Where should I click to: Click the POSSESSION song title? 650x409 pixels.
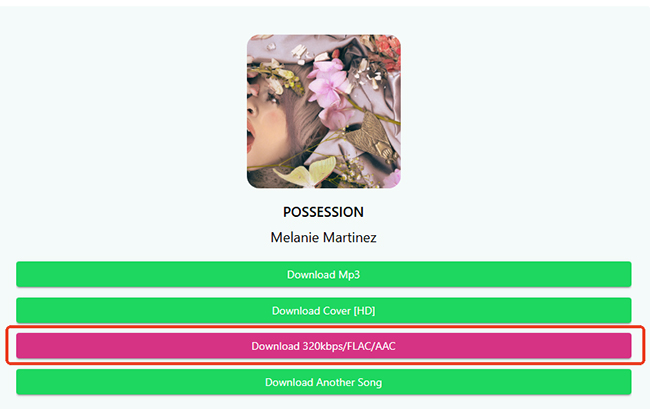[323, 212]
